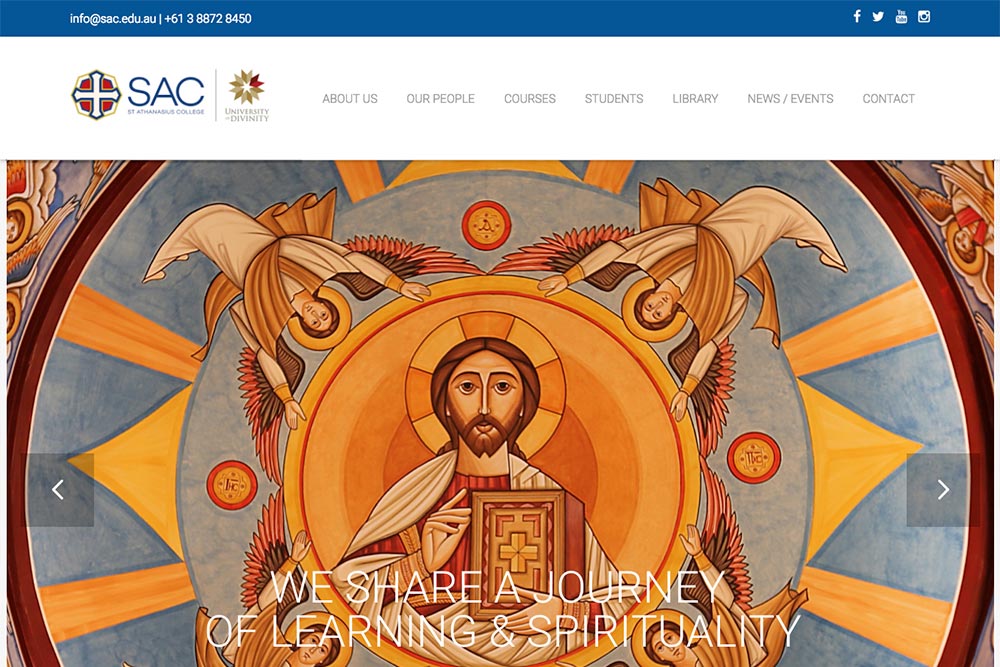Open the Instagram social icon
This screenshot has height=667, width=1000.
click(924, 17)
